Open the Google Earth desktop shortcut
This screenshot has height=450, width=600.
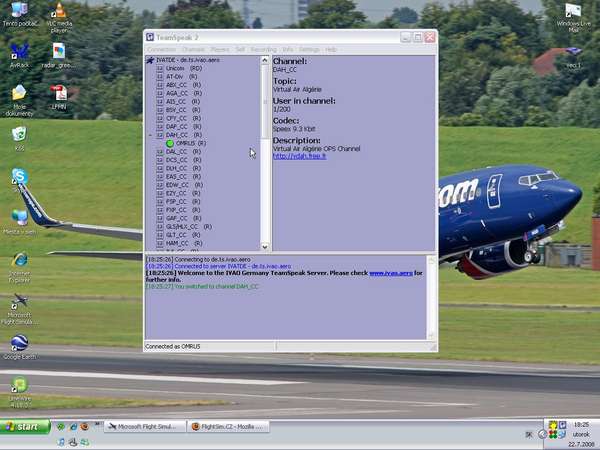click(x=20, y=347)
